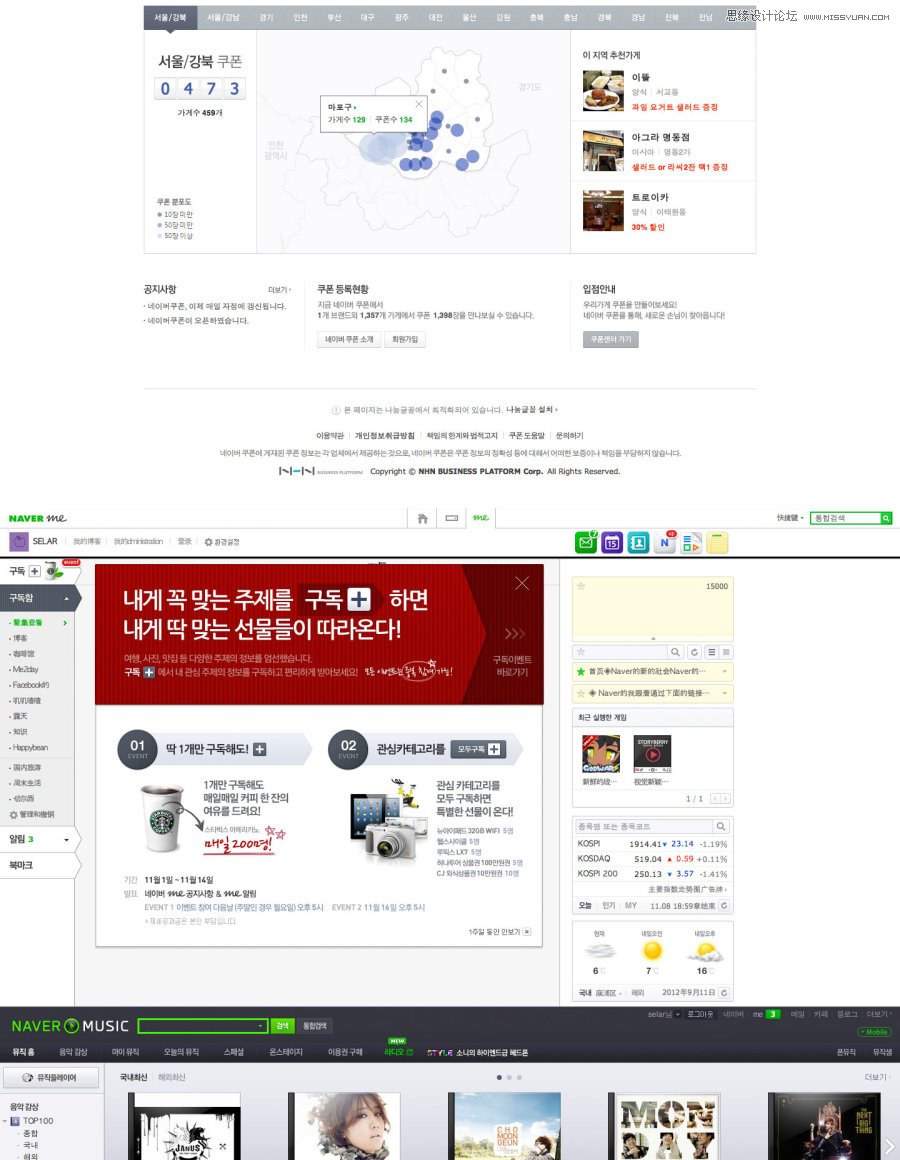The width and height of the screenshot is (900, 1160).
Task: Open the Godwars game thumbnail
Action: tap(600, 755)
